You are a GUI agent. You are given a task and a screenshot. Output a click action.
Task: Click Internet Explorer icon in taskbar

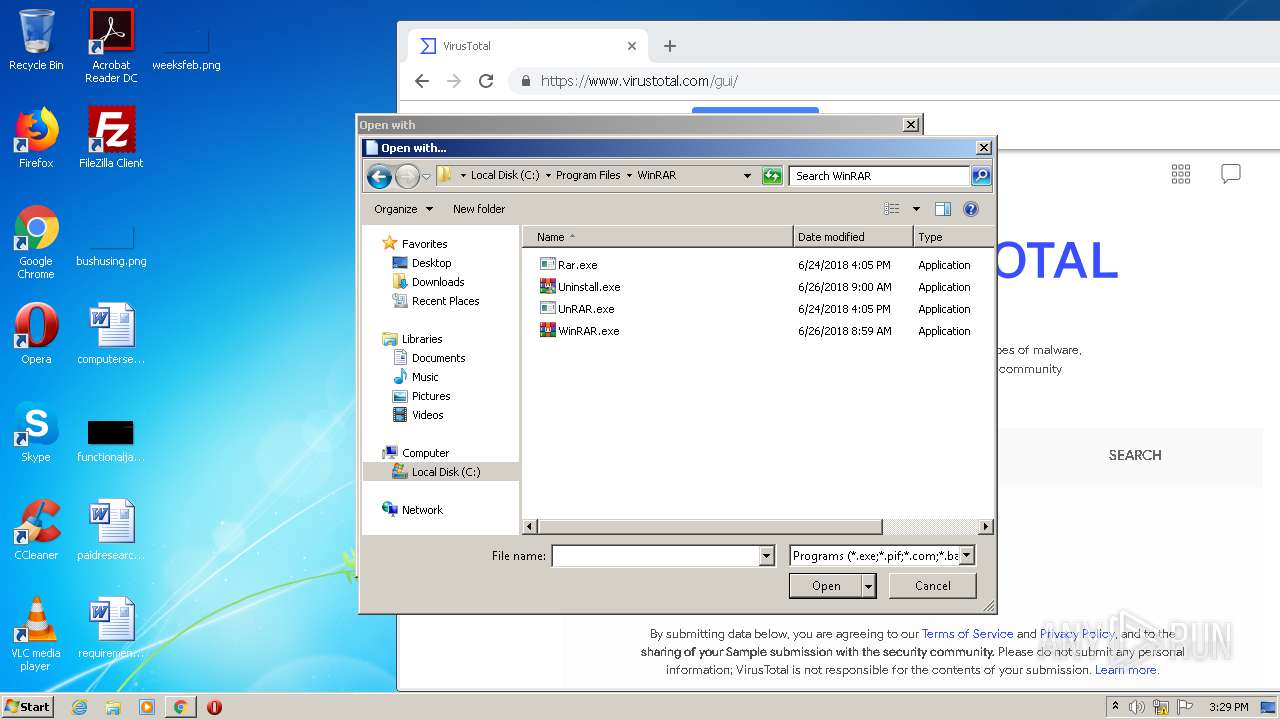point(79,707)
